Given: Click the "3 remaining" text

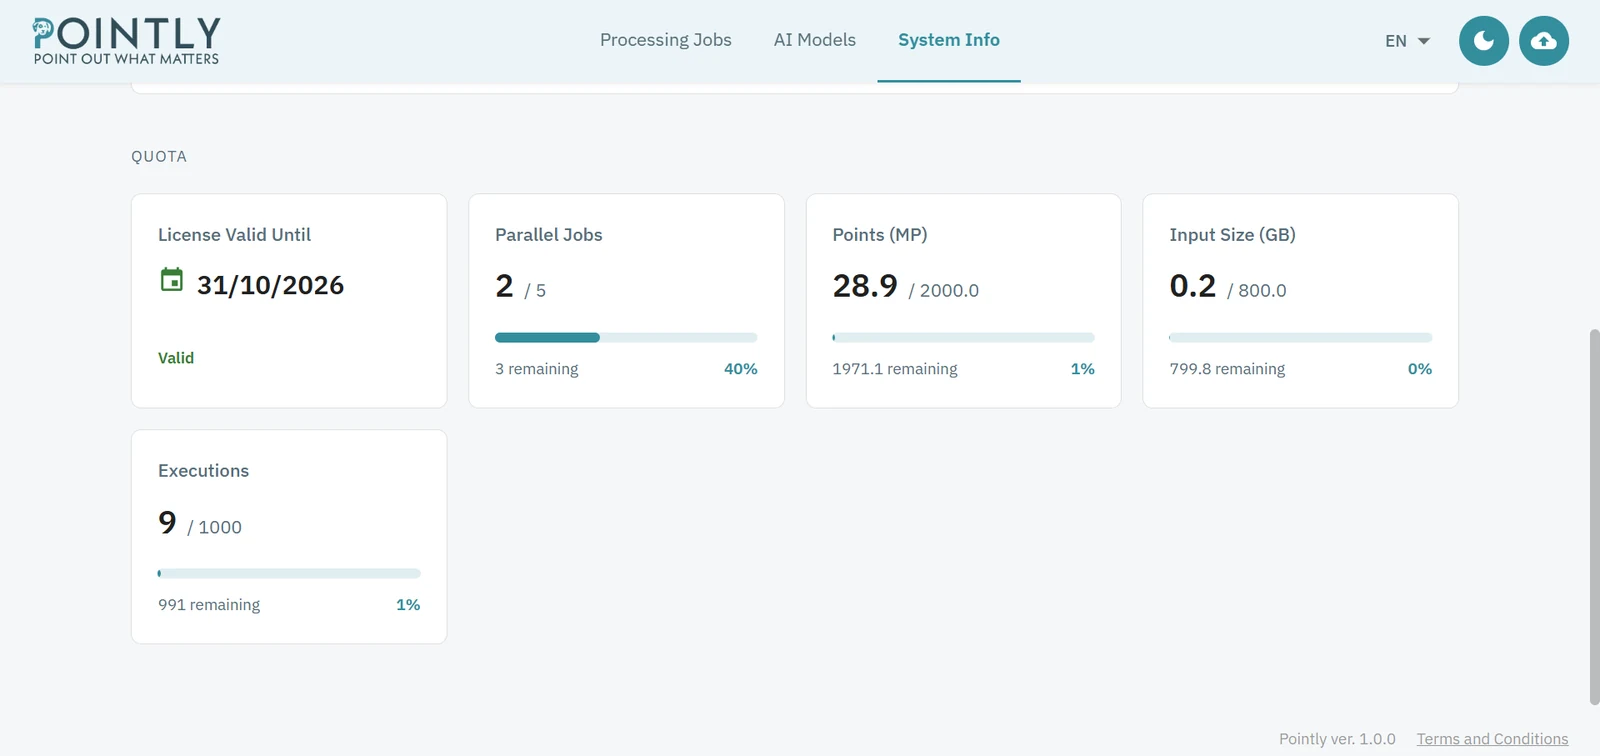Looking at the screenshot, I should pos(537,369).
